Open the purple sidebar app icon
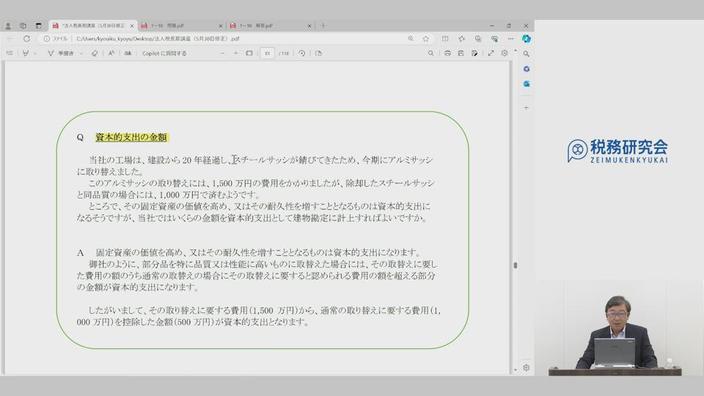The image size is (704, 396). click(x=526, y=69)
